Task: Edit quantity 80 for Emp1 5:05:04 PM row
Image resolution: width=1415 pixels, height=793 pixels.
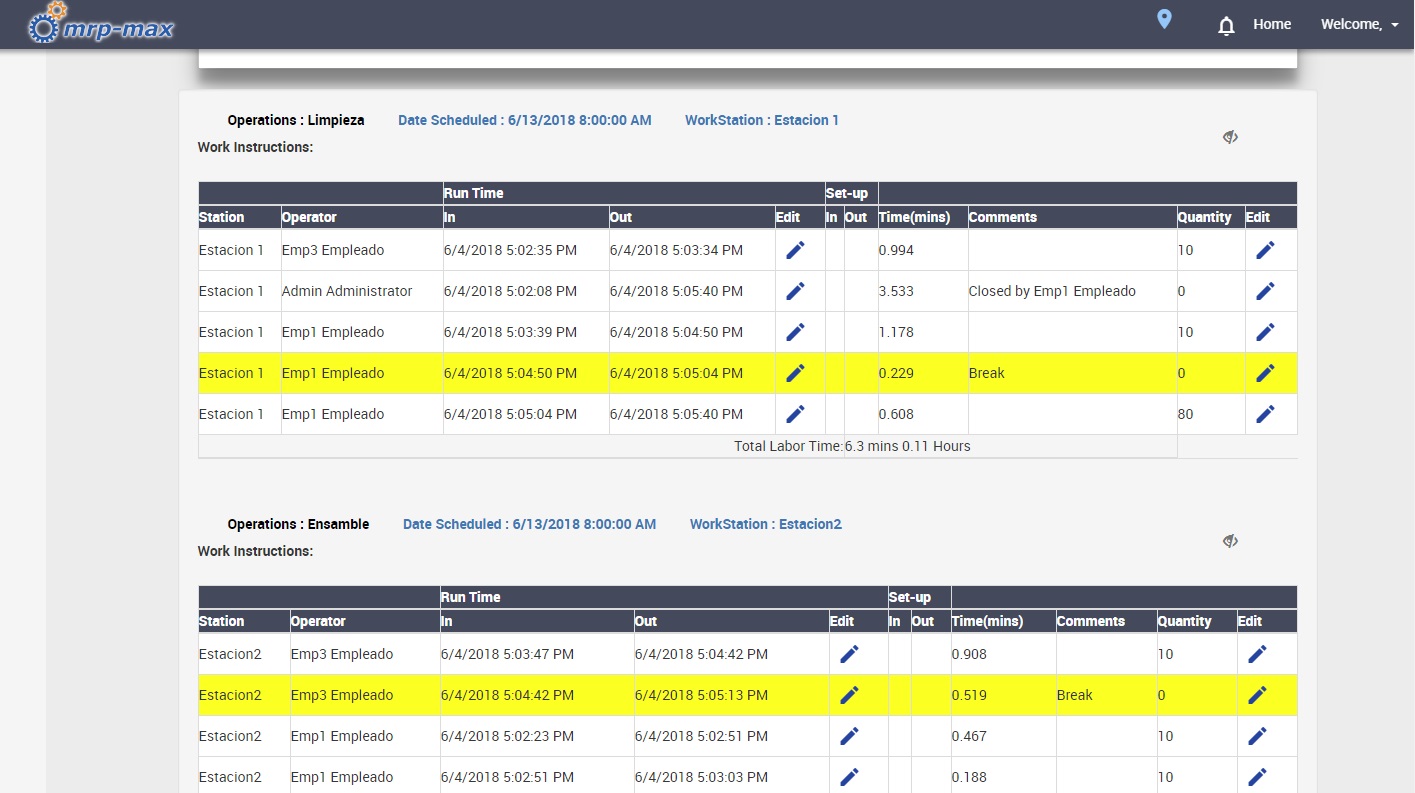Action: [1265, 414]
